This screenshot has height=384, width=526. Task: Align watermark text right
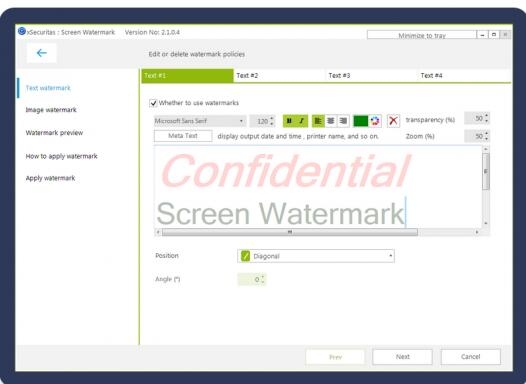343,121
